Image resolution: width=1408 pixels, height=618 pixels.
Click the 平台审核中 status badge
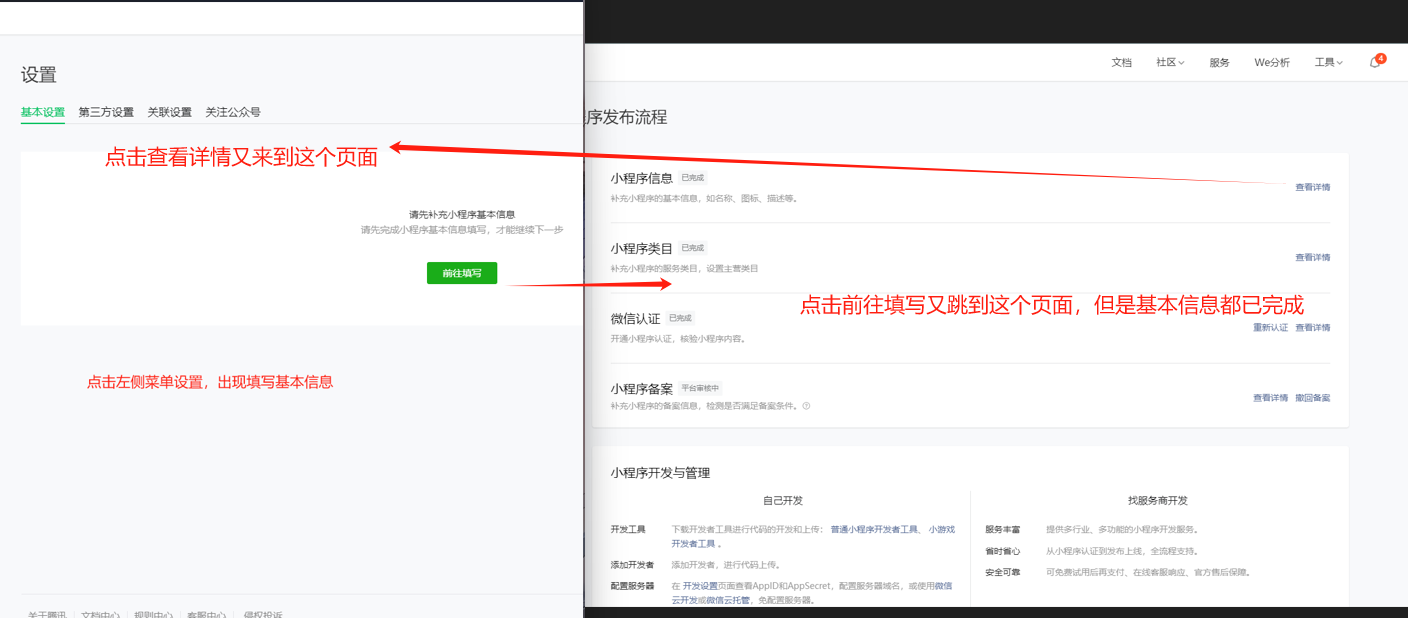[700, 388]
